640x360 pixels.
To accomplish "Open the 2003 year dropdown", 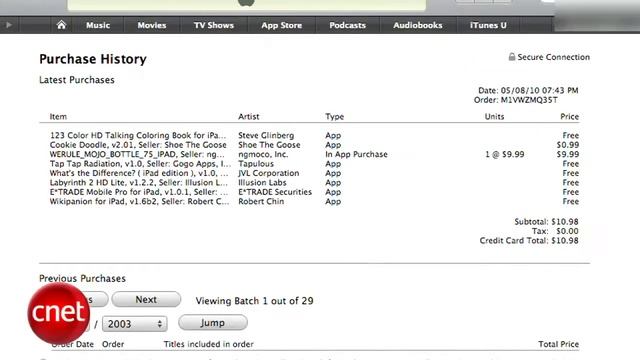I will point(135,324).
